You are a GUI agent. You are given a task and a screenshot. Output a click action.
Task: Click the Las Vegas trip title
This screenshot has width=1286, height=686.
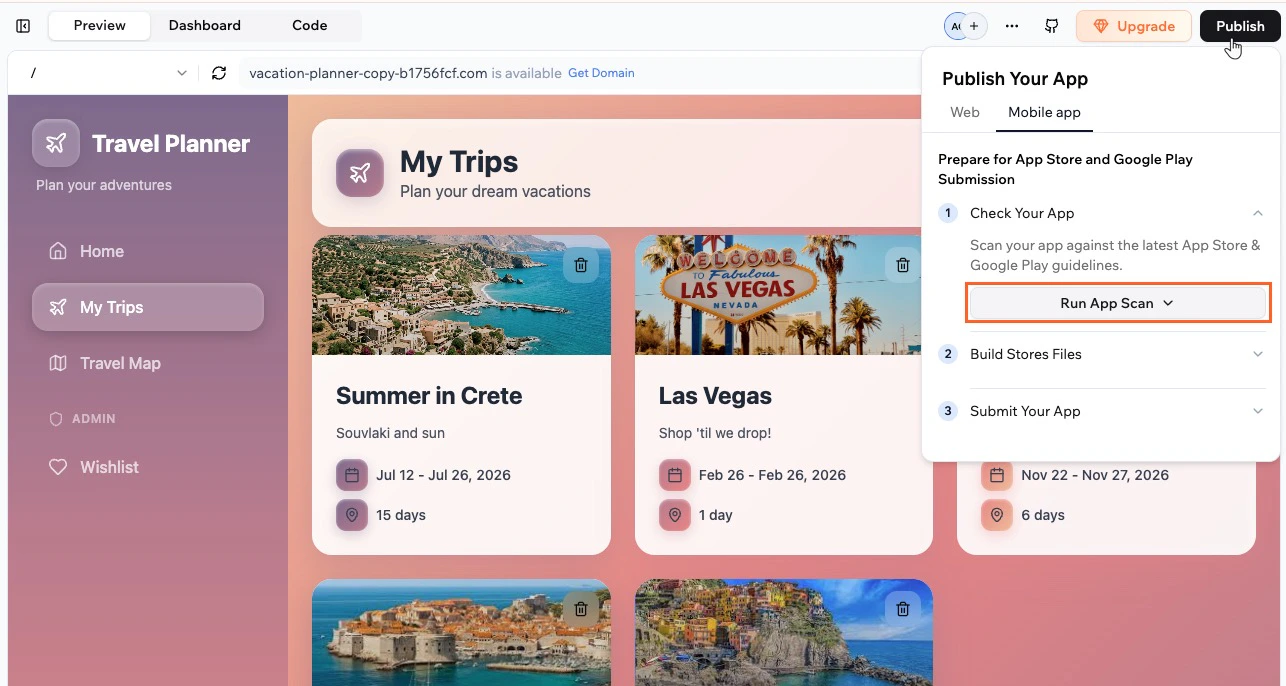[x=715, y=396]
